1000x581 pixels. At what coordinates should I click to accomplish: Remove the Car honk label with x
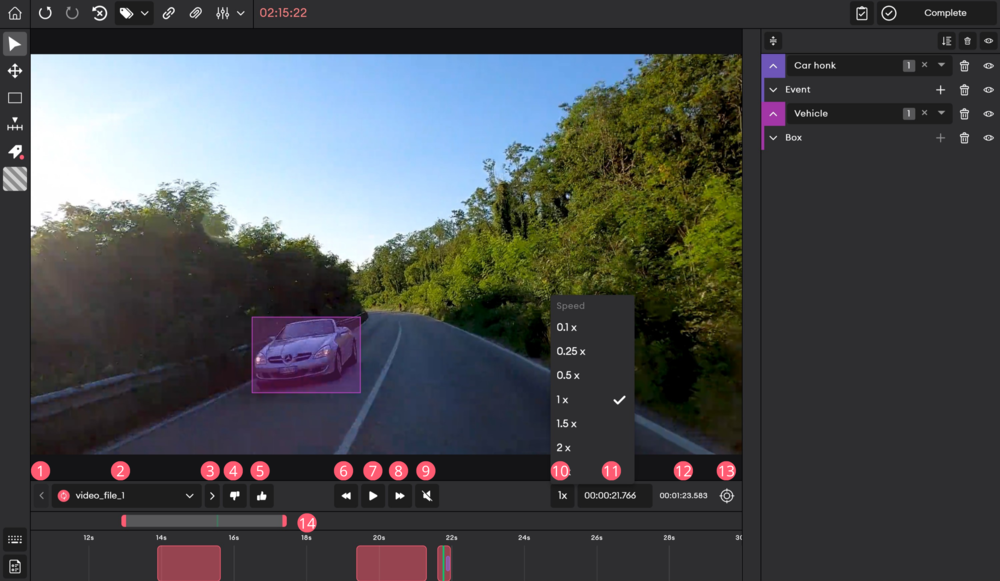tap(924, 65)
